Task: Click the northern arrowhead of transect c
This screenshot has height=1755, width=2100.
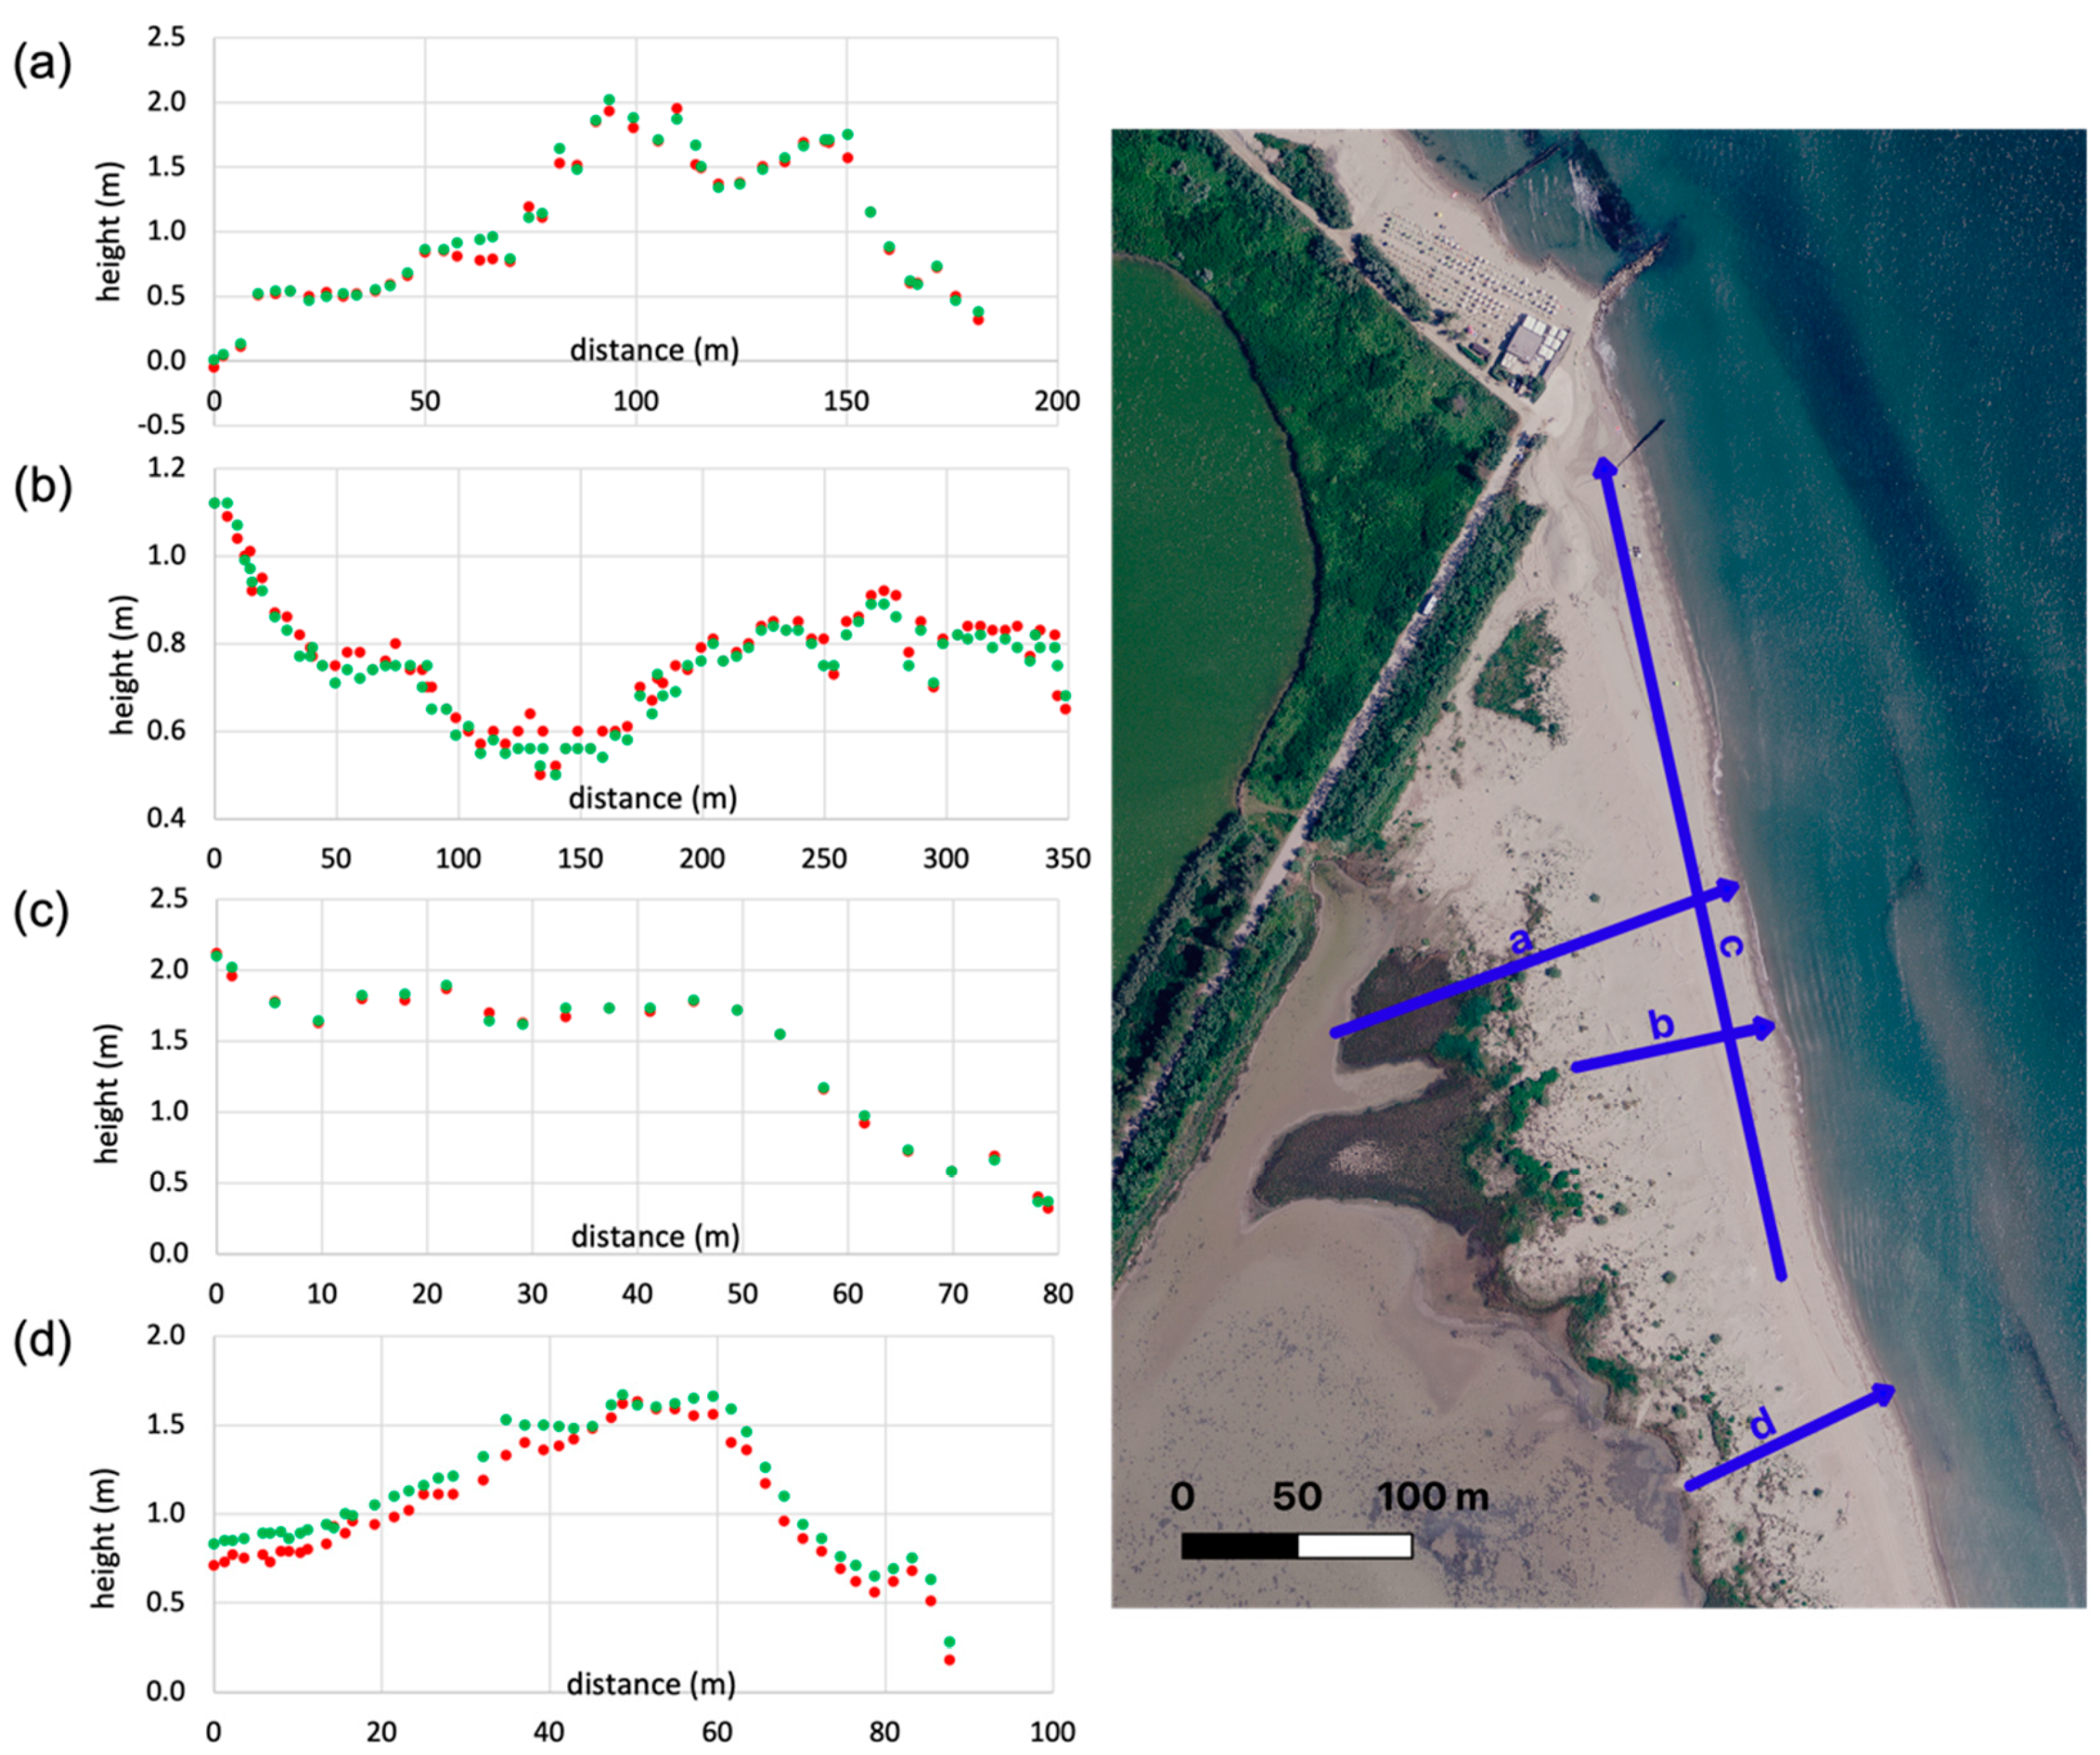Action: tap(1604, 468)
